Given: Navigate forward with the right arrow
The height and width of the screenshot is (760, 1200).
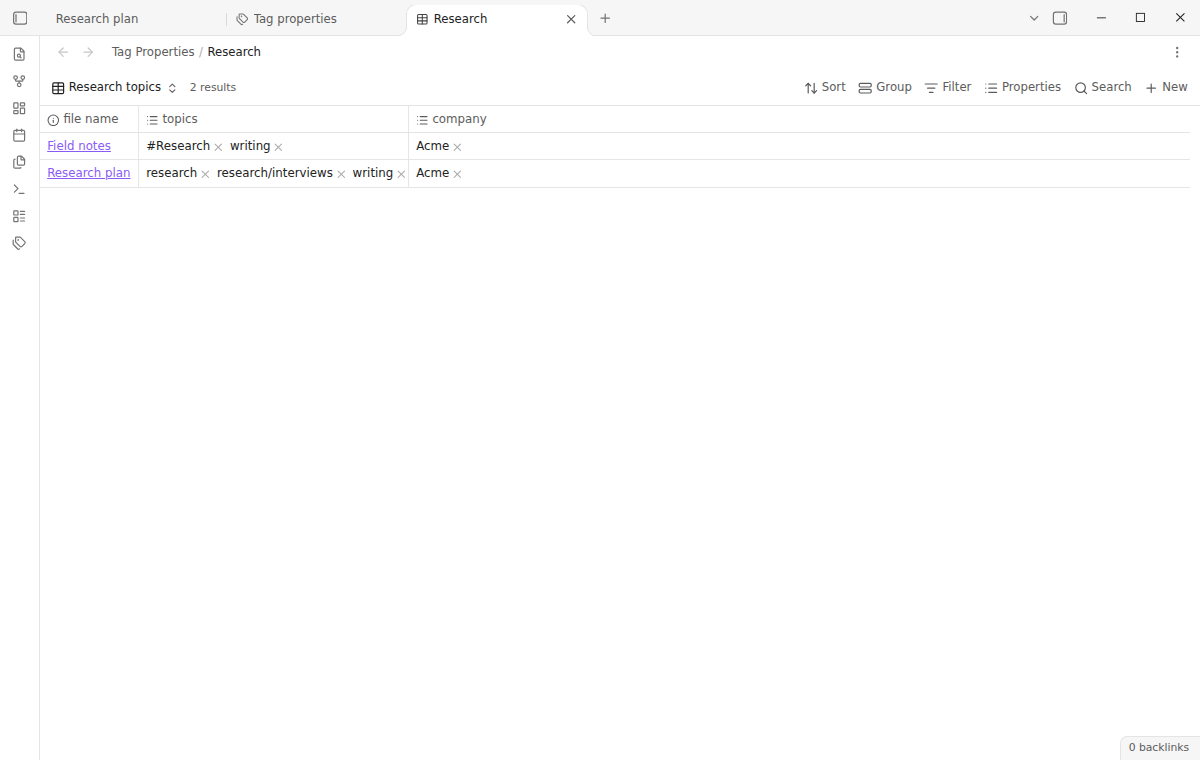Looking at the screenshot, I should (x=88, y=52).
